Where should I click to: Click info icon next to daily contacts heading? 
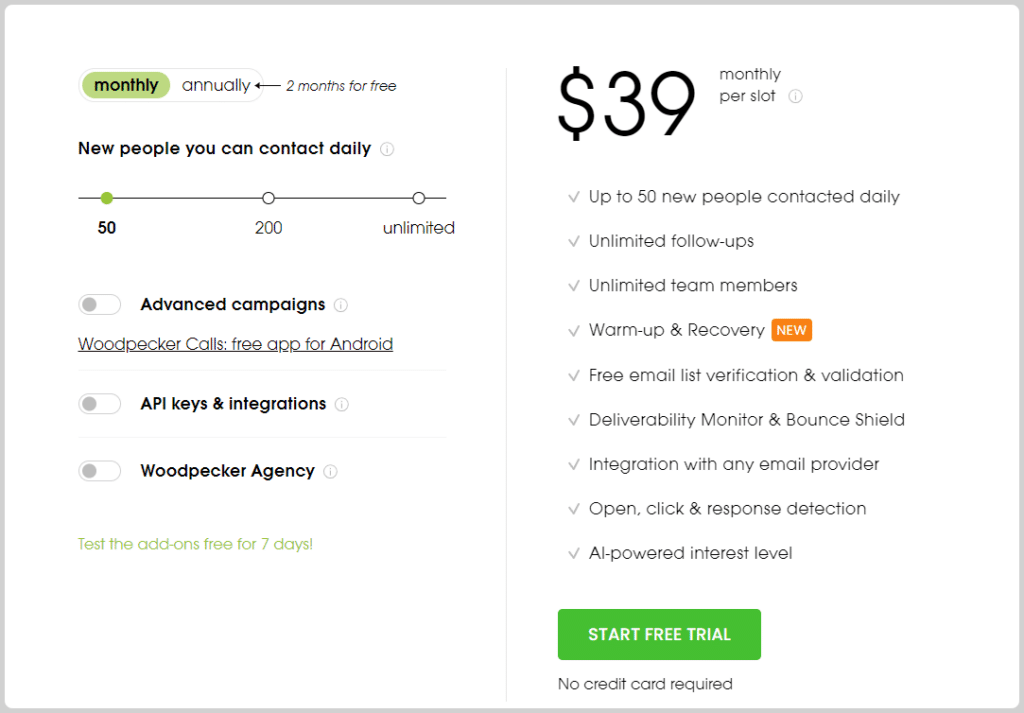tap(387, 150)
